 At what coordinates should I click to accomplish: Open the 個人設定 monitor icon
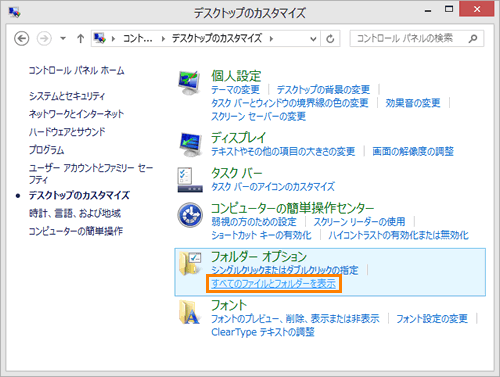(x=190, y=82)
